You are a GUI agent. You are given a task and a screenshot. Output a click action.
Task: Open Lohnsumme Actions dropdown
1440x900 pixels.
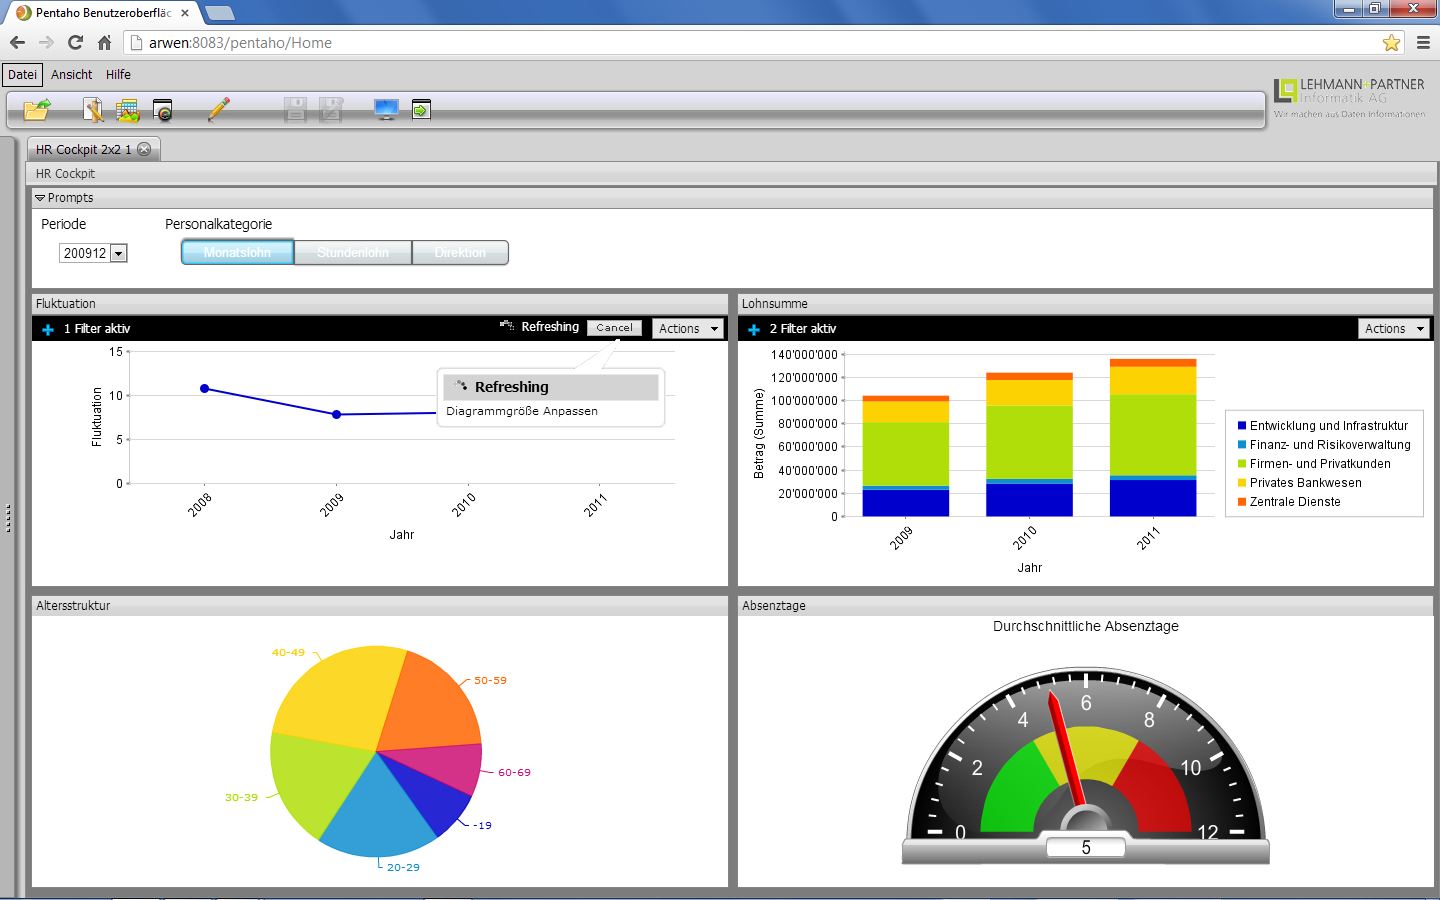(1394, 328)
